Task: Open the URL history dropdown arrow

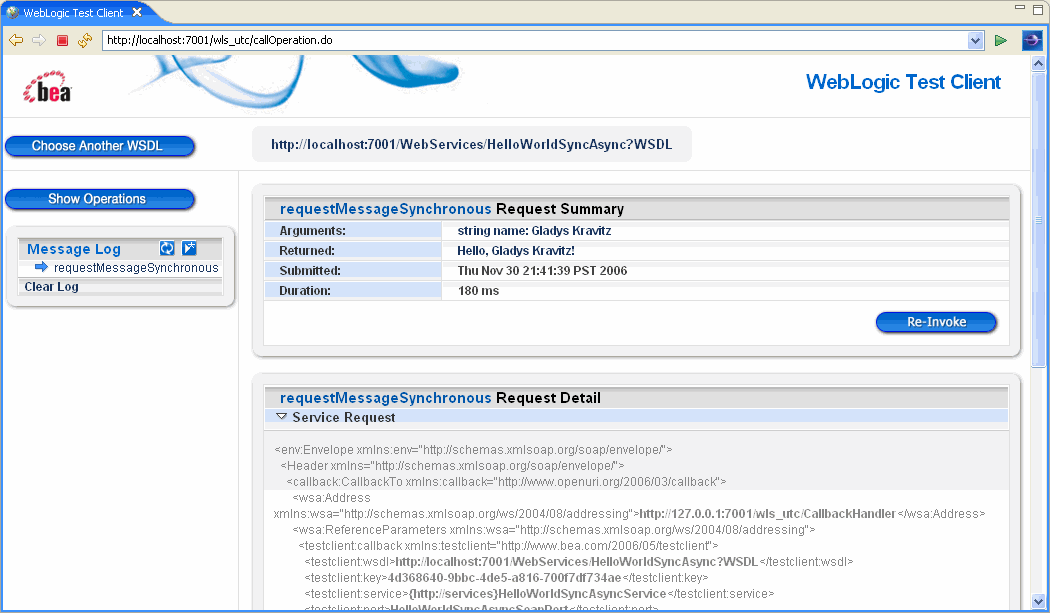Action: point(975,40)
